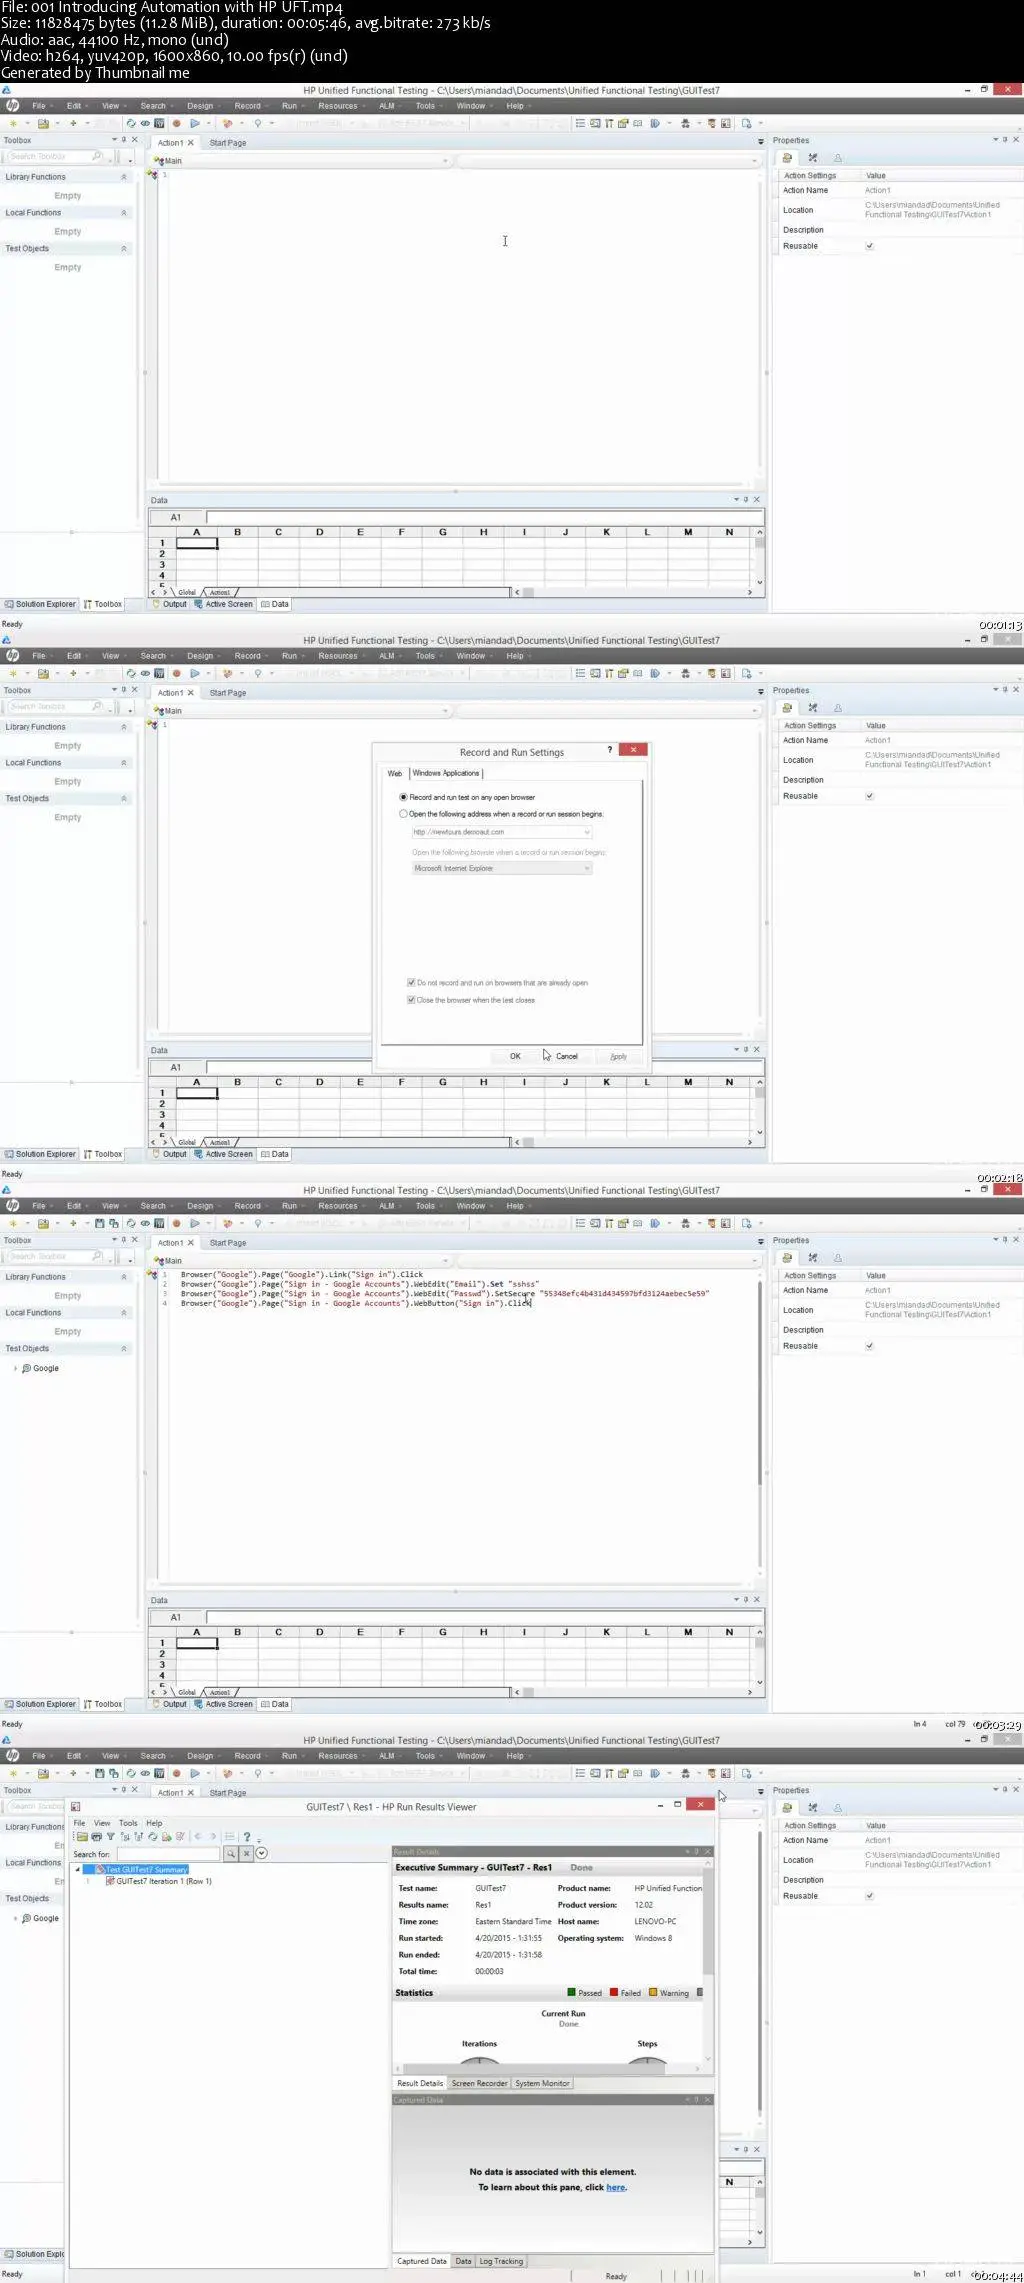
Task: Click the Run play icon in the Google-script frame
Action: (194, 1223)
